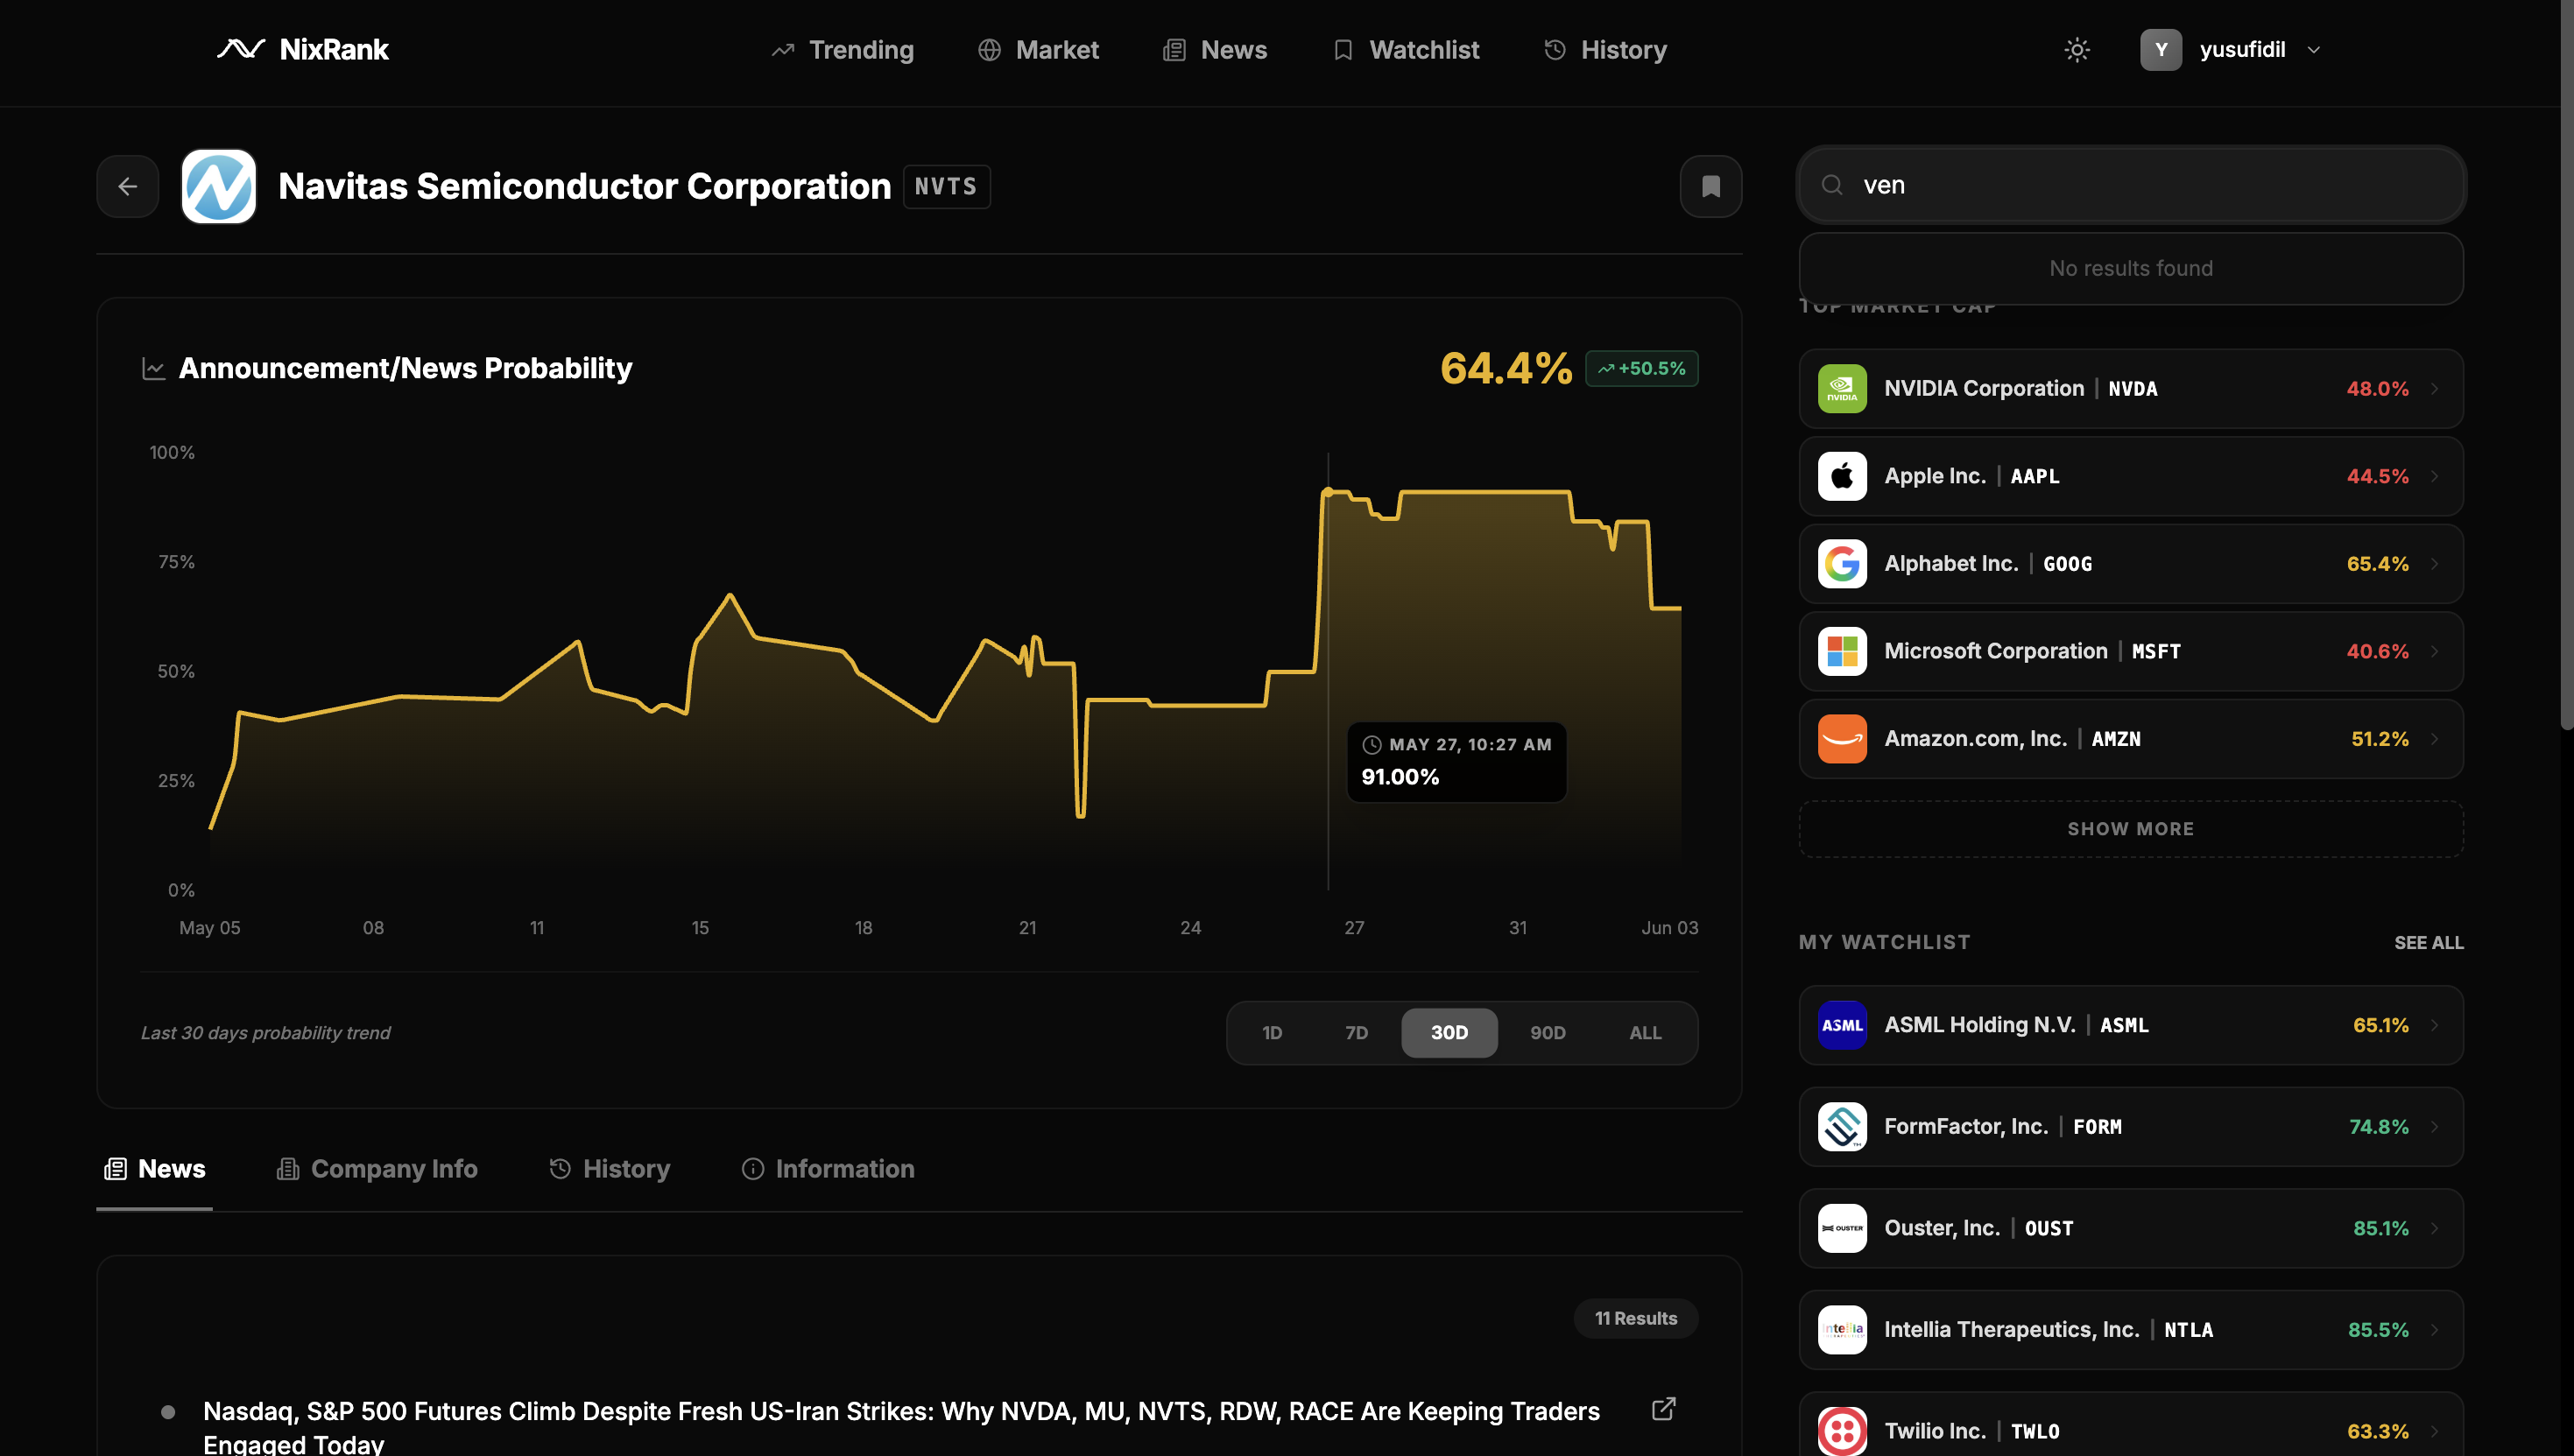Screen dimensions: 2574x1456
Task: Click the Intellia Therapeutics logo icon
Action: [1842, 1330]
